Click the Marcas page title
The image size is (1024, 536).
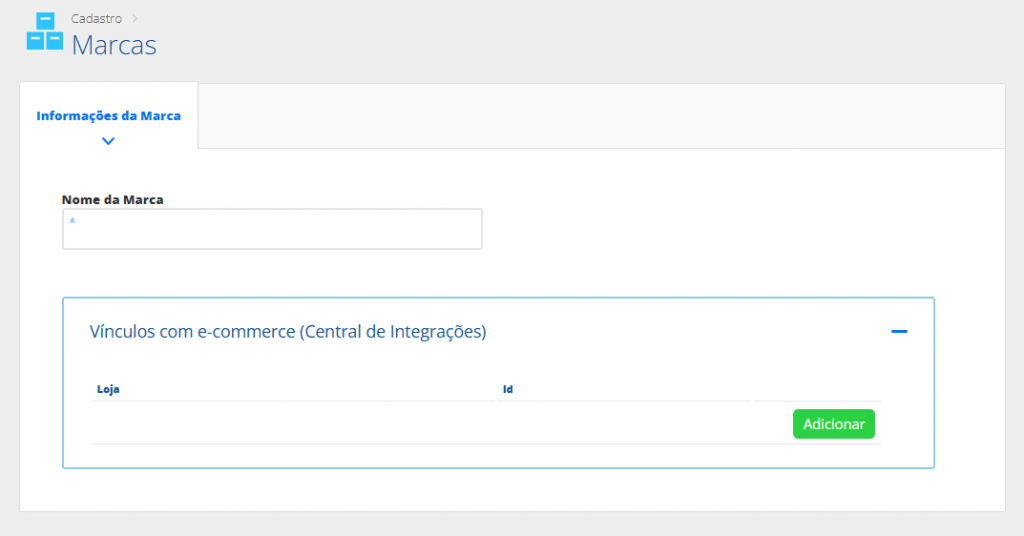tap(114, 45)
